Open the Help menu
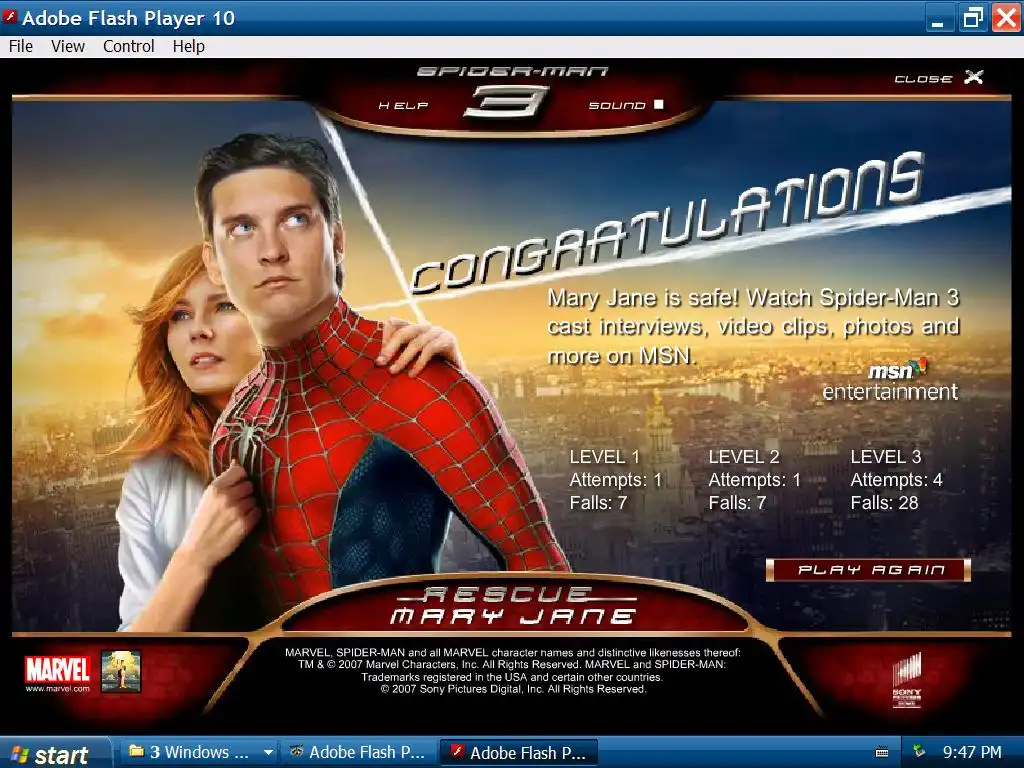Viewport: 1024px width, 768px height. click(189, 46)
